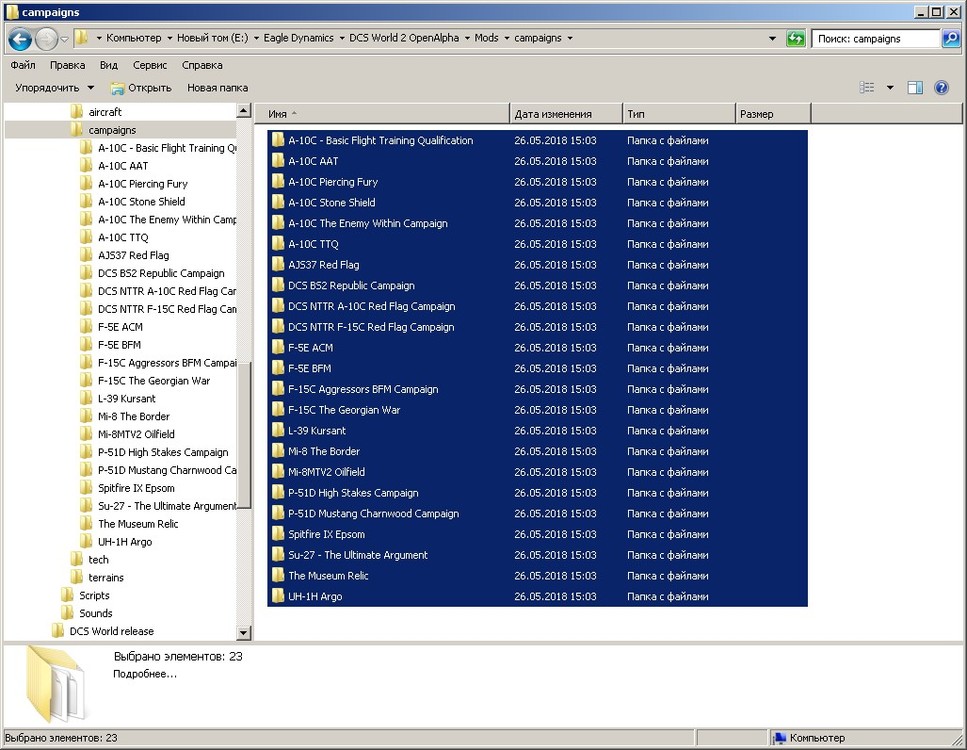The height and width of the screenshot is (750, 967).
Task: Select terrains folder in tree
Action: (x=106, y=577)
